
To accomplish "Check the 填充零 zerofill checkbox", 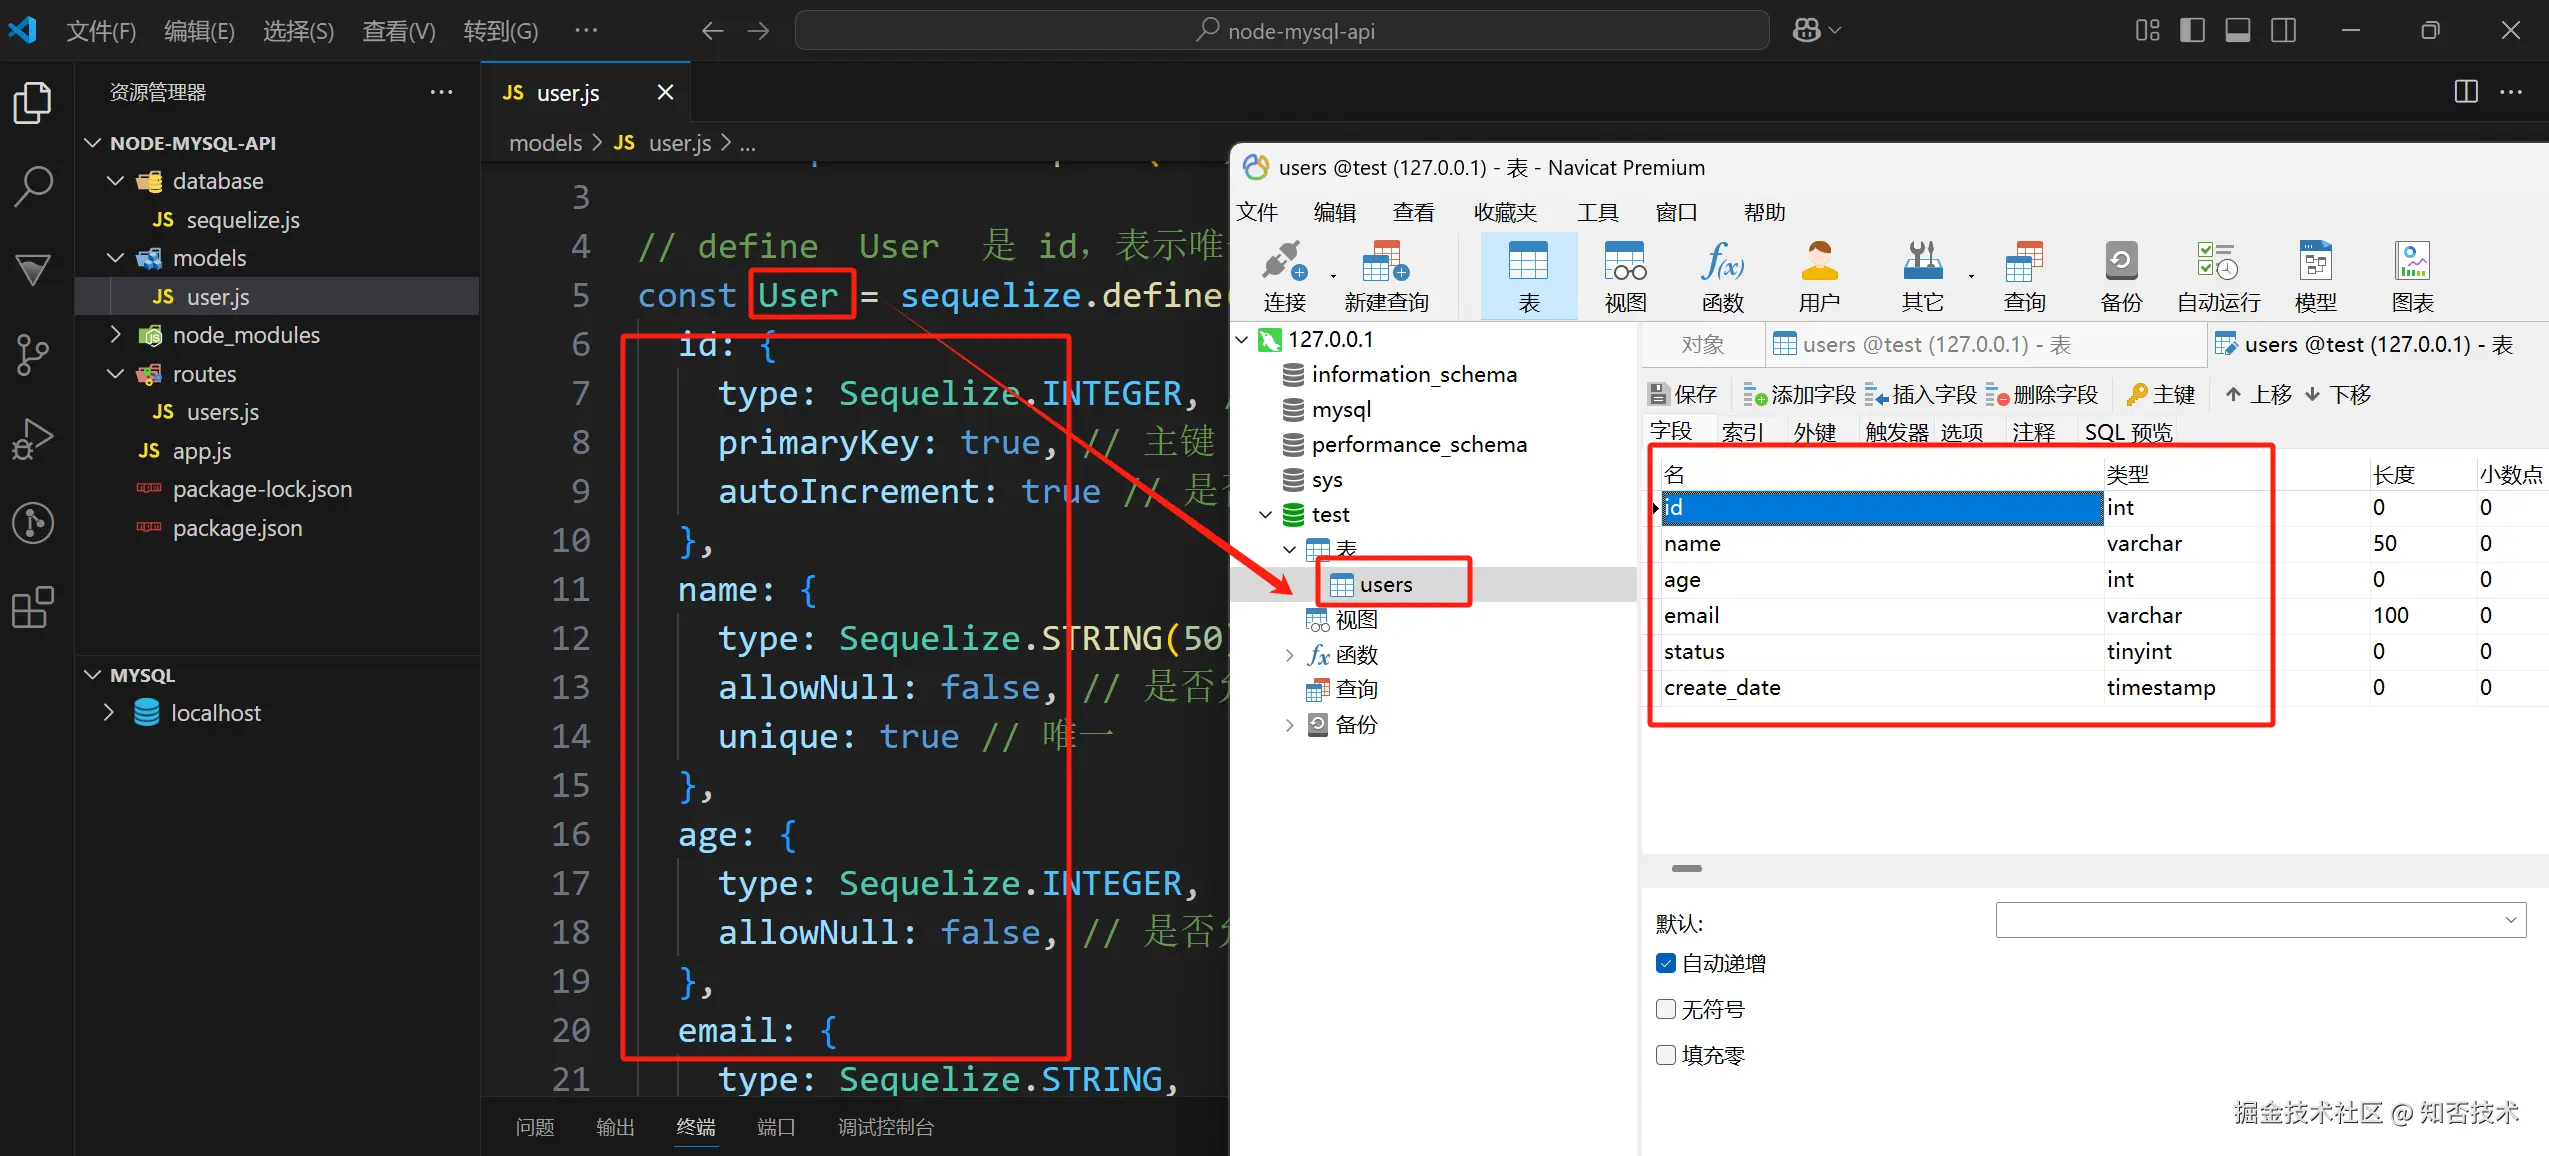I will (1665, 1055).
